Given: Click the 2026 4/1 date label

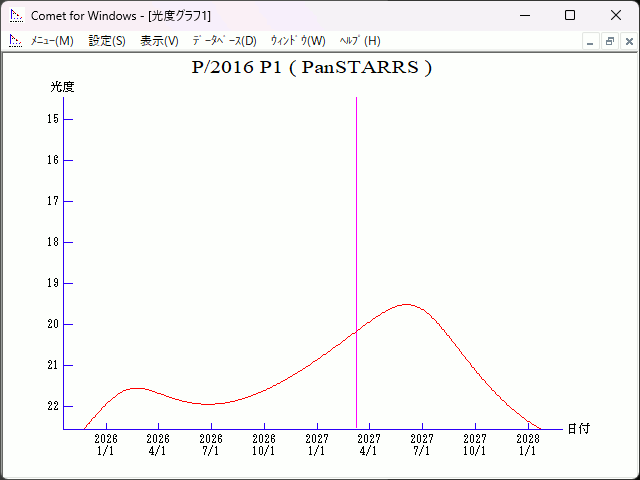Looking at the screenshot, I should 158,445.
